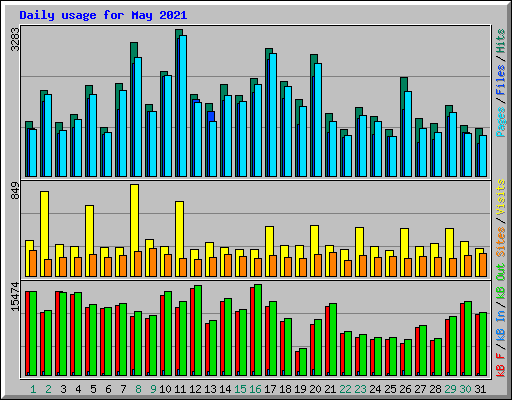Click the chart title 'Daily usage for May 2021'
Image resolution: width=512 pixels, height=400 pixels.
(103, 15)
